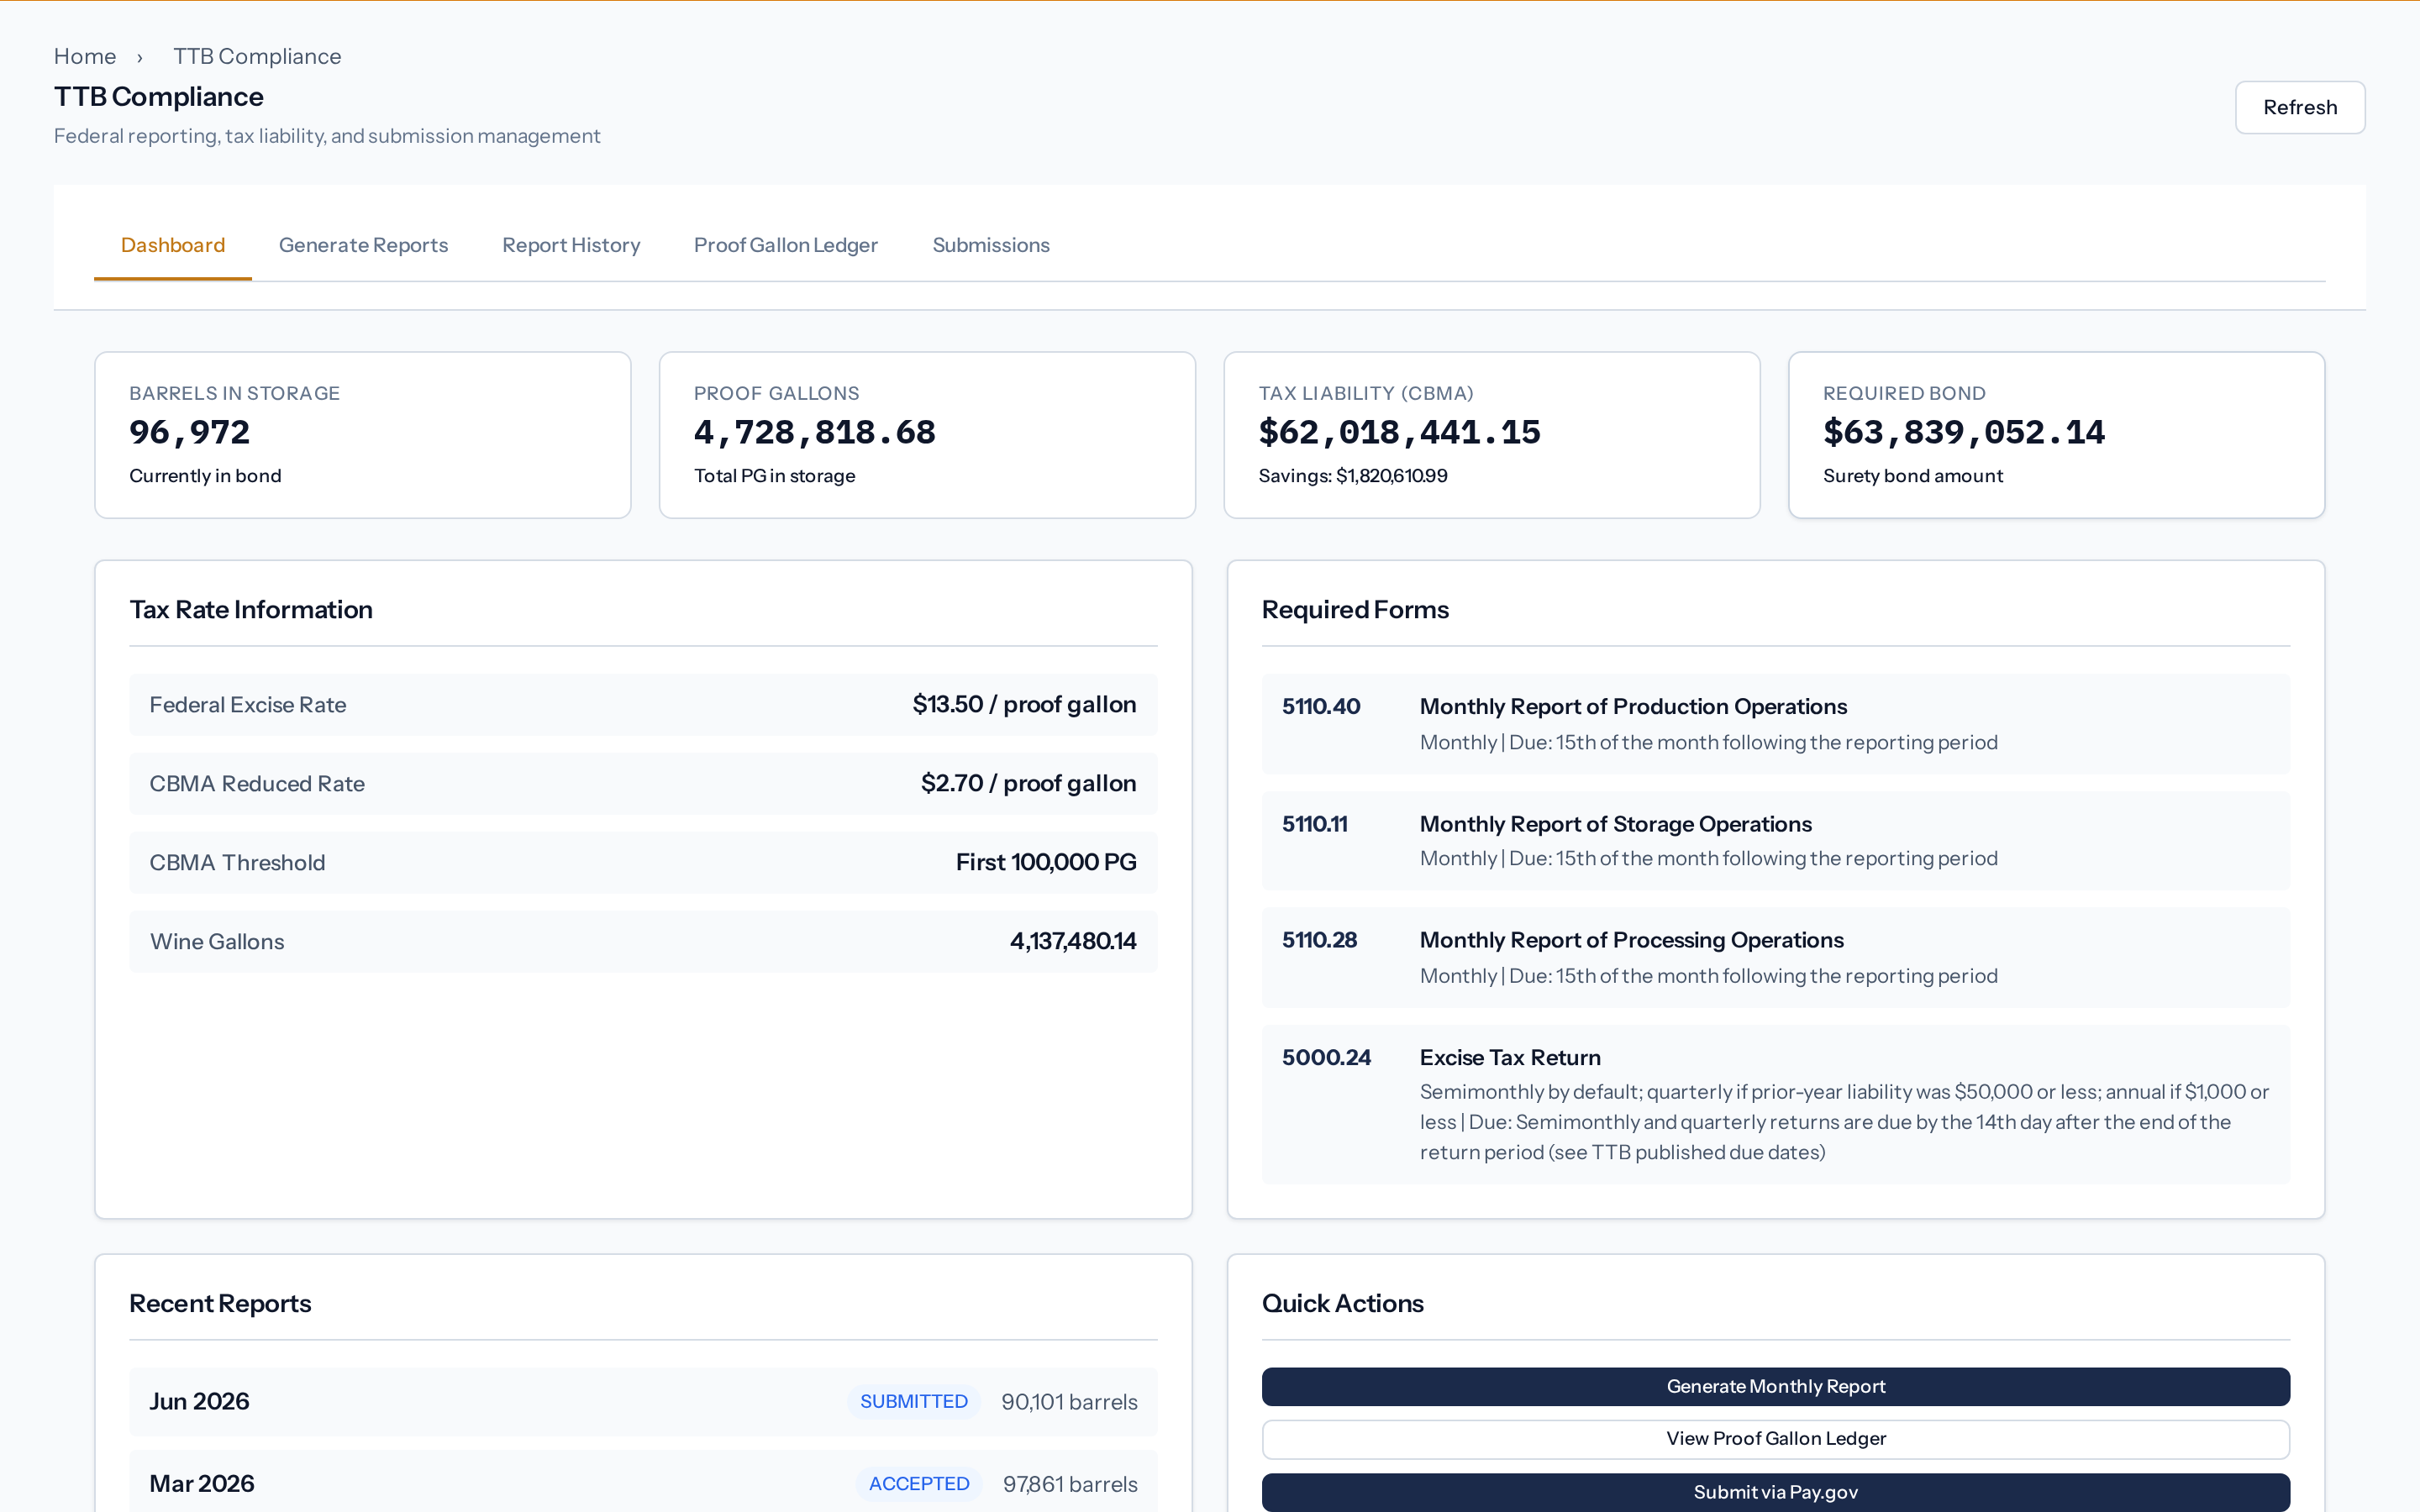Click the SUBMITTED status badge

[x=914, y=1402]
